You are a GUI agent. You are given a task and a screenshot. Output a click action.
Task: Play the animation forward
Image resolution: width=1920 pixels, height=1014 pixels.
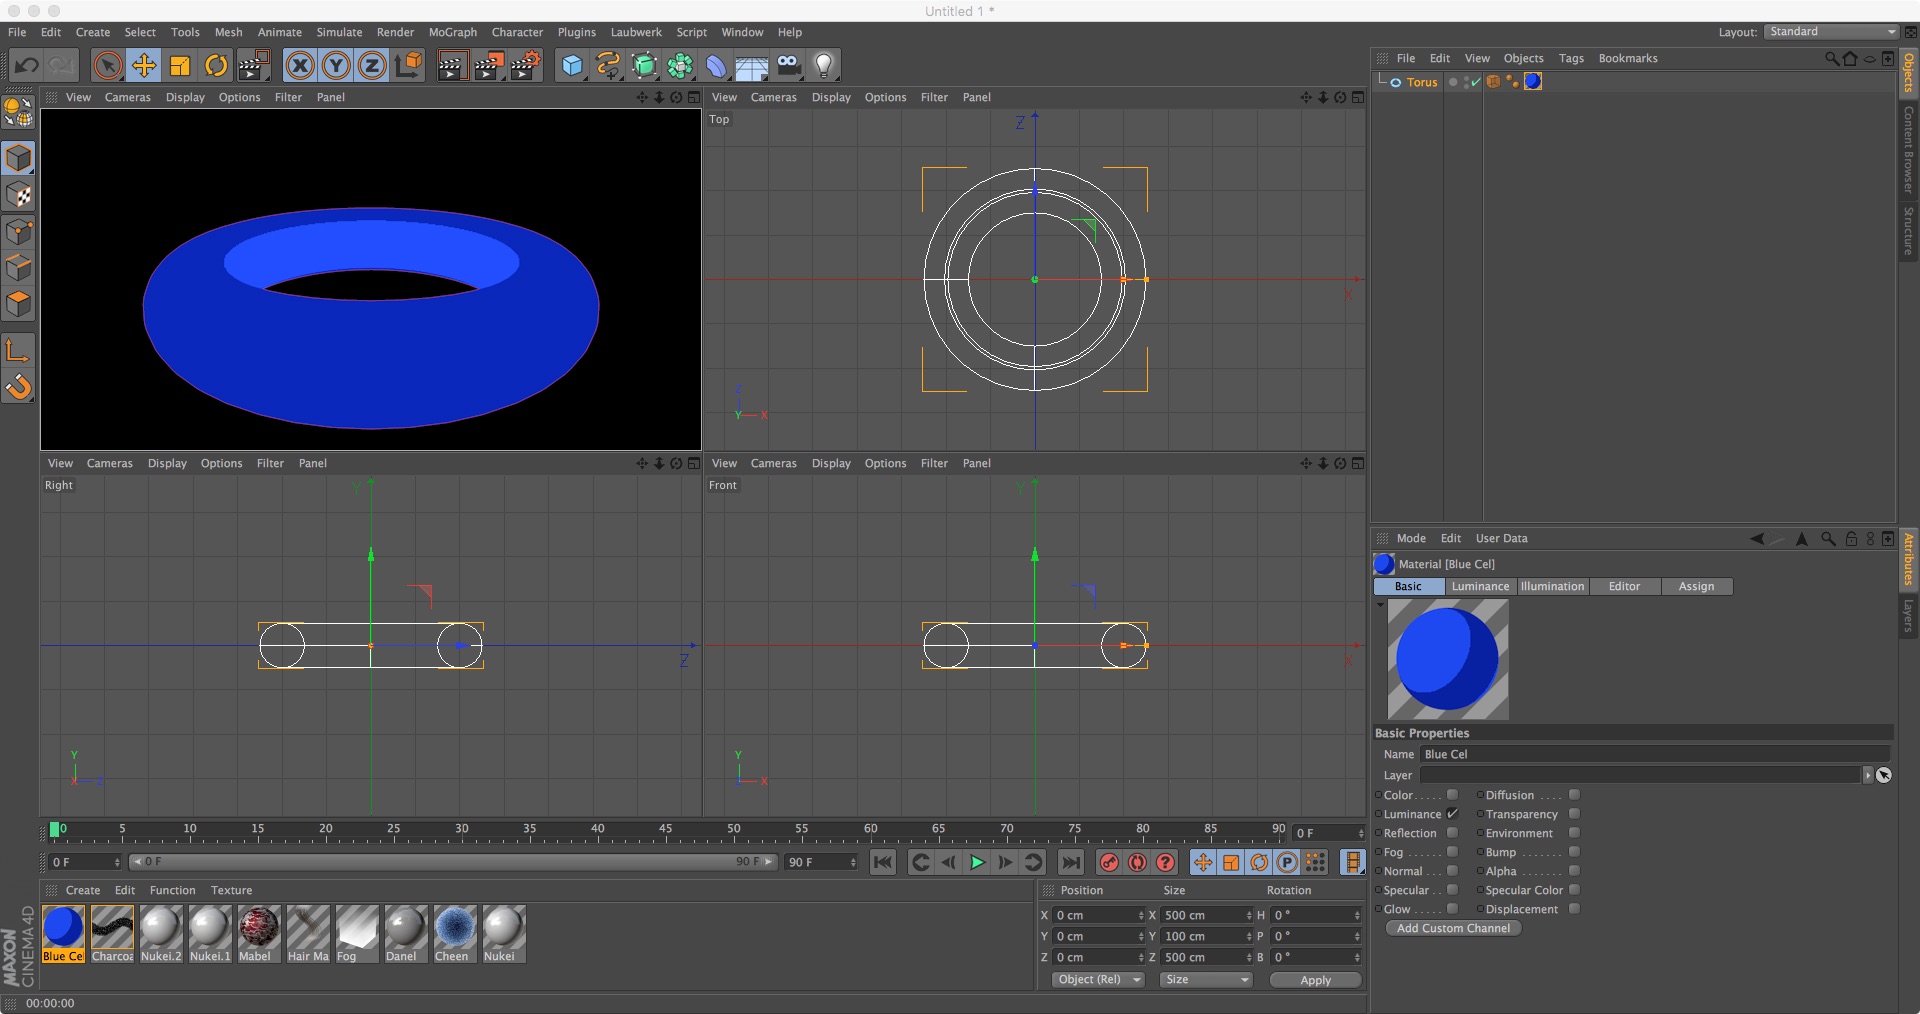(977, 862)
